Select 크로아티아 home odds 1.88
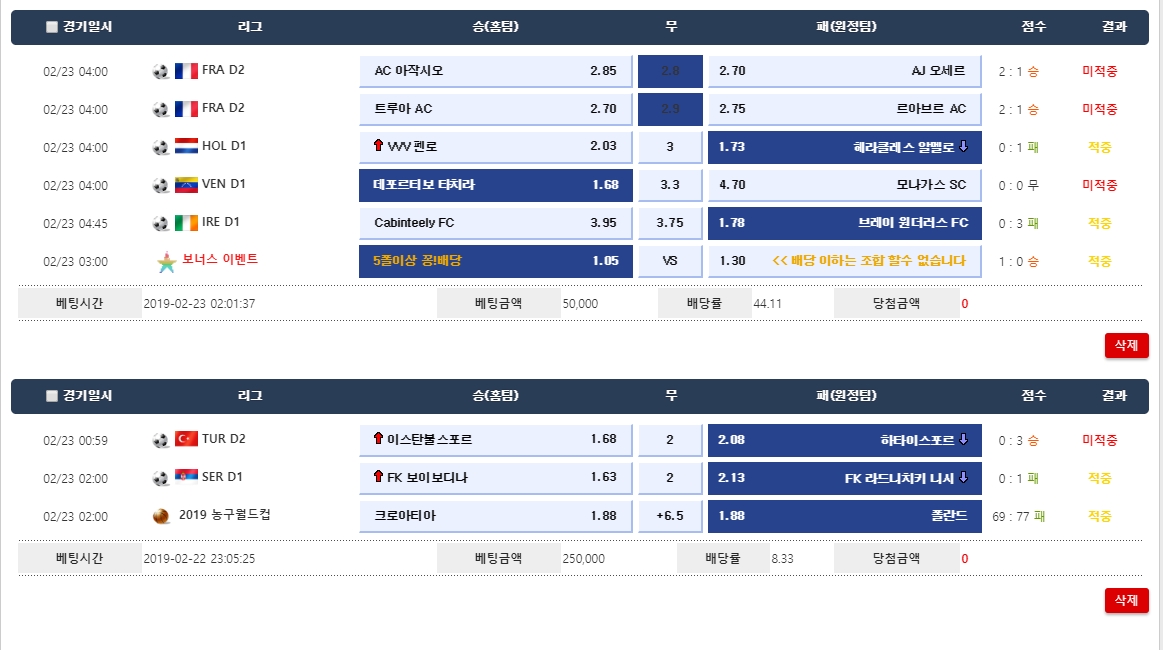This screenshot has height=650, width=1163. 495,516
